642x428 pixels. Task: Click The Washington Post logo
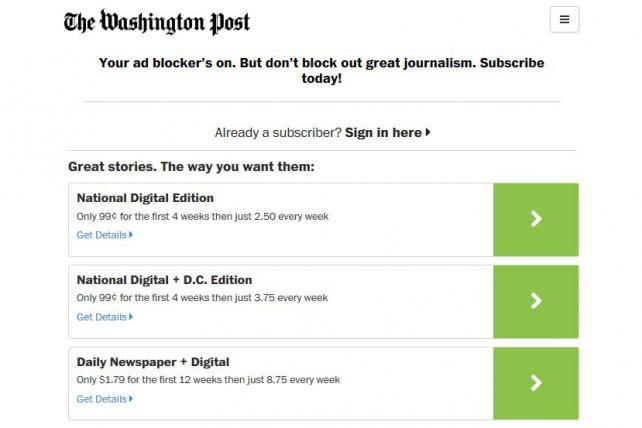[x=156, y=22]
